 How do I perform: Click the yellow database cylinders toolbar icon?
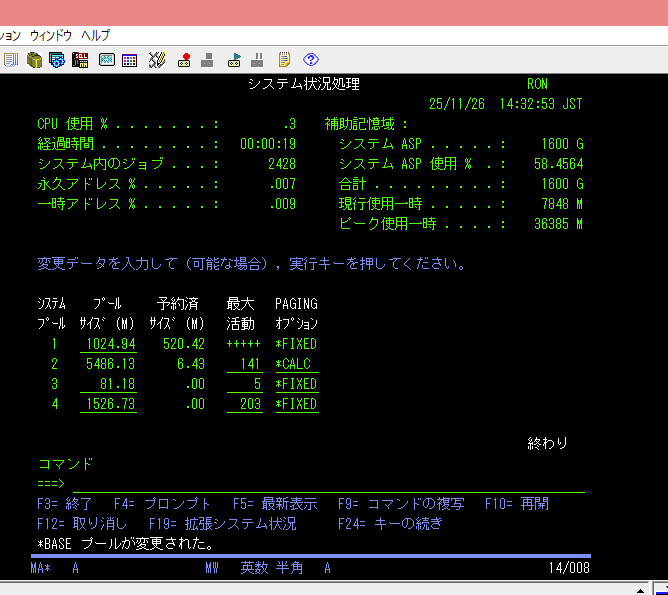34,60
